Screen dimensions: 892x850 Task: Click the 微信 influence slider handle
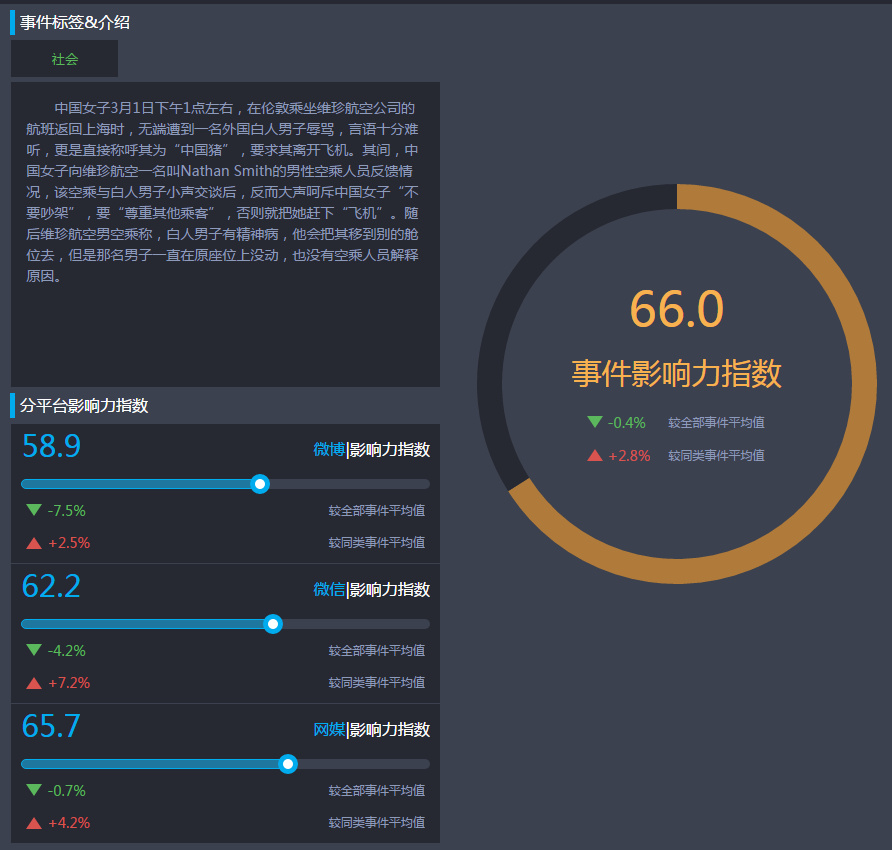click(273, 624)
